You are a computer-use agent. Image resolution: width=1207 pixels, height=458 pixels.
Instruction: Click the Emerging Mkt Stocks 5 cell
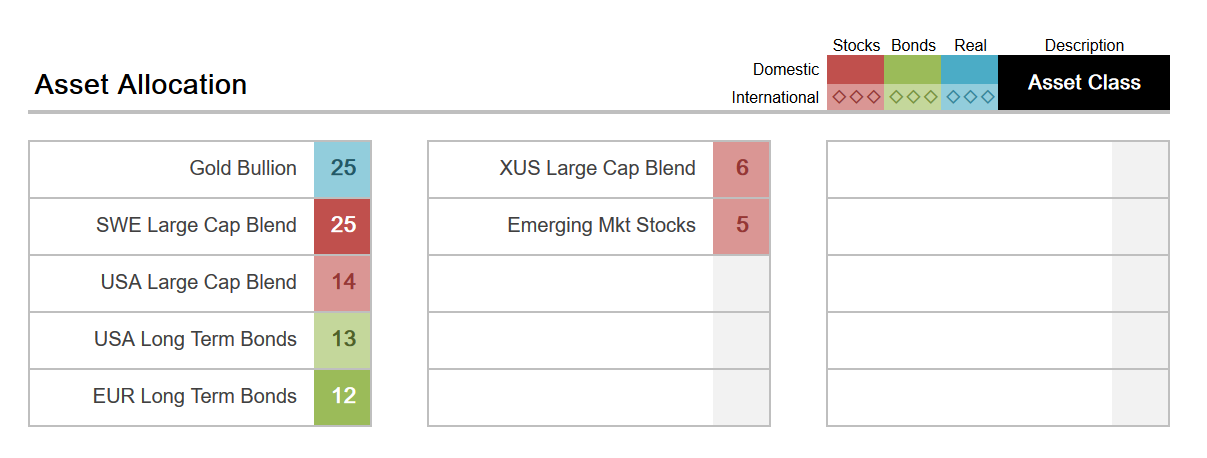[742, 226]
